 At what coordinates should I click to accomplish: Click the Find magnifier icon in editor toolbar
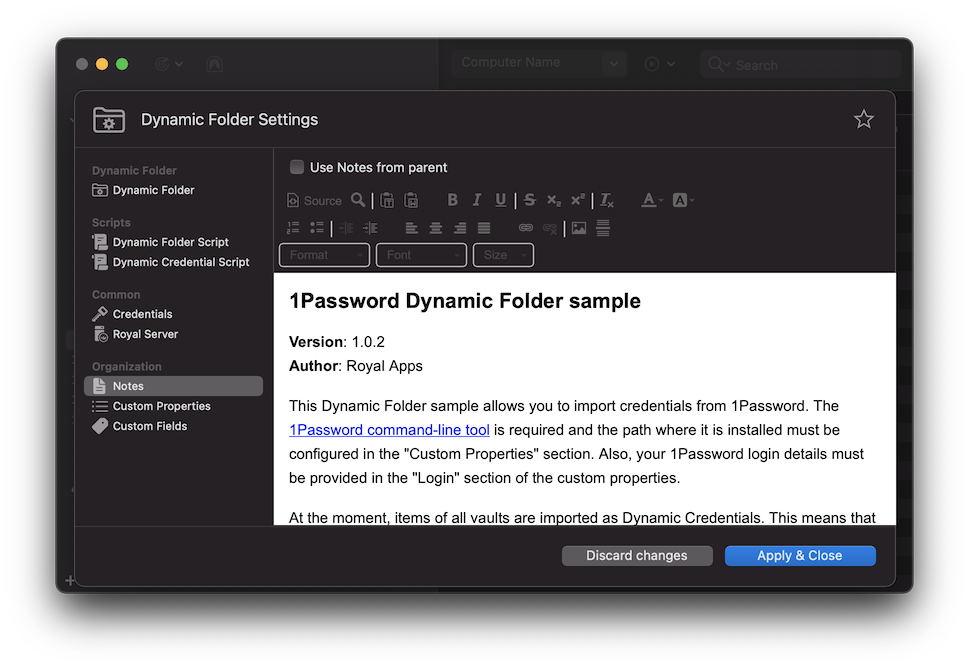358,200
